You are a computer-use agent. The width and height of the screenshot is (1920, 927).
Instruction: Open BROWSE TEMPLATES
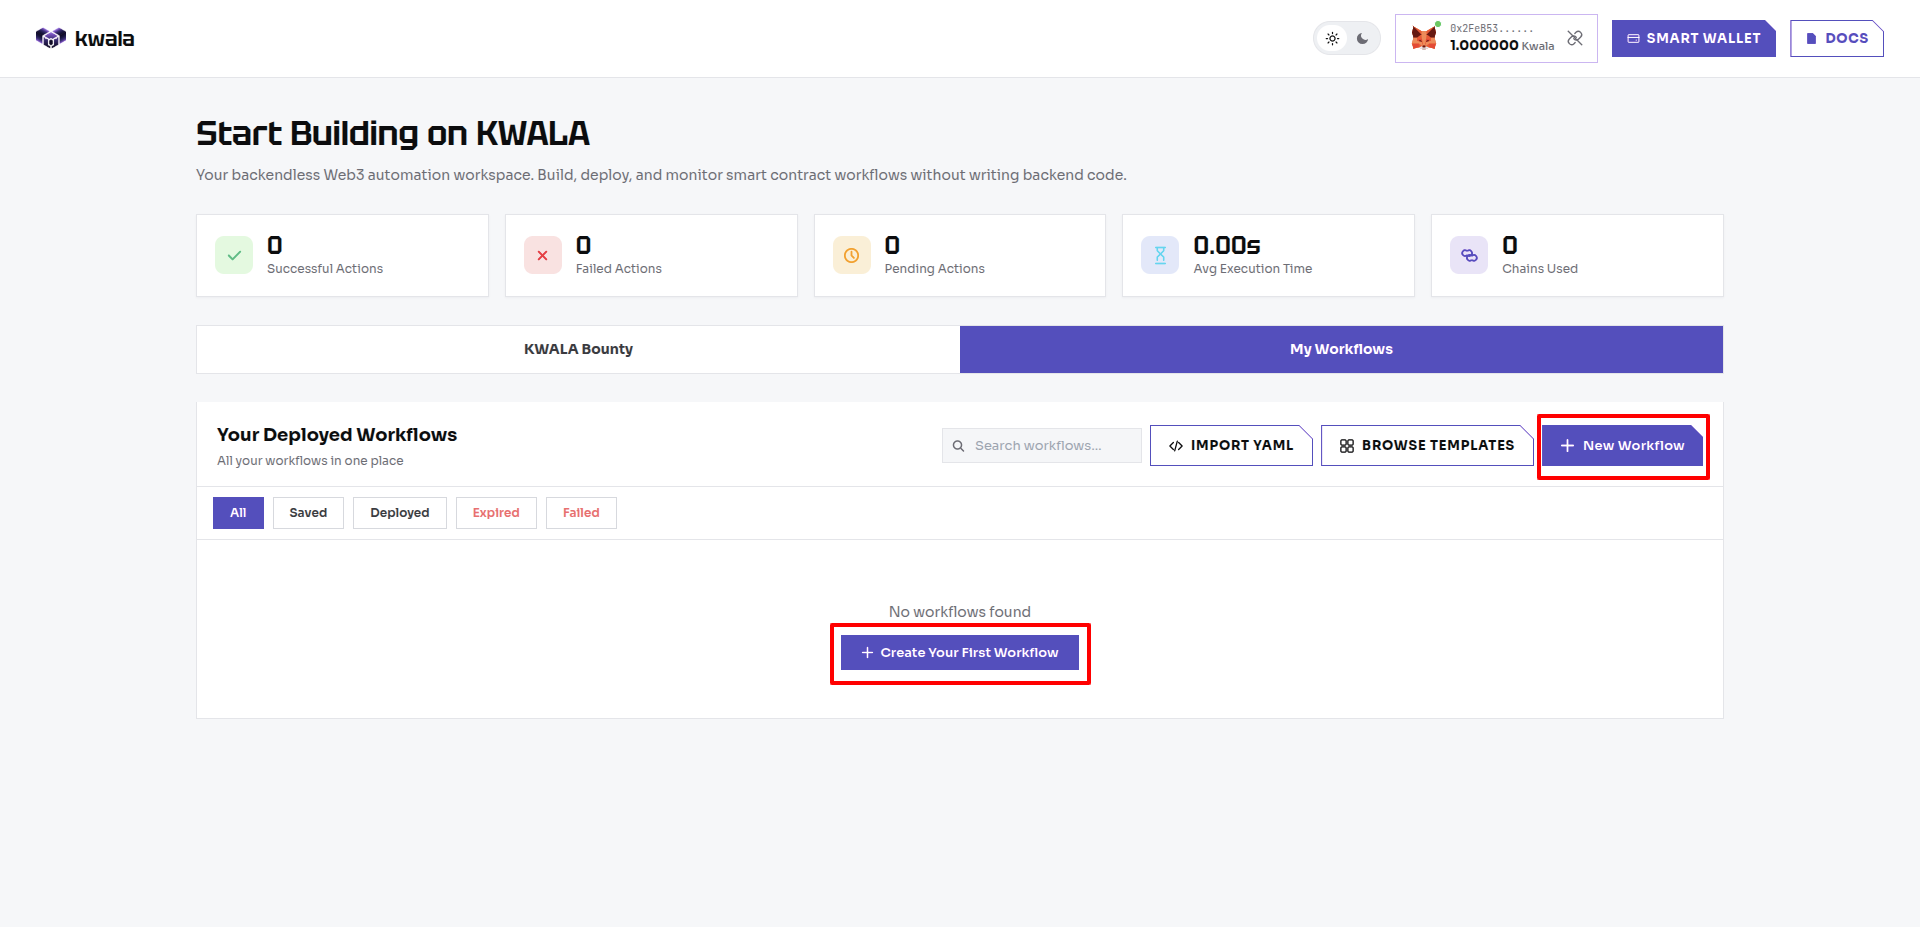[x=1427, y=445]
